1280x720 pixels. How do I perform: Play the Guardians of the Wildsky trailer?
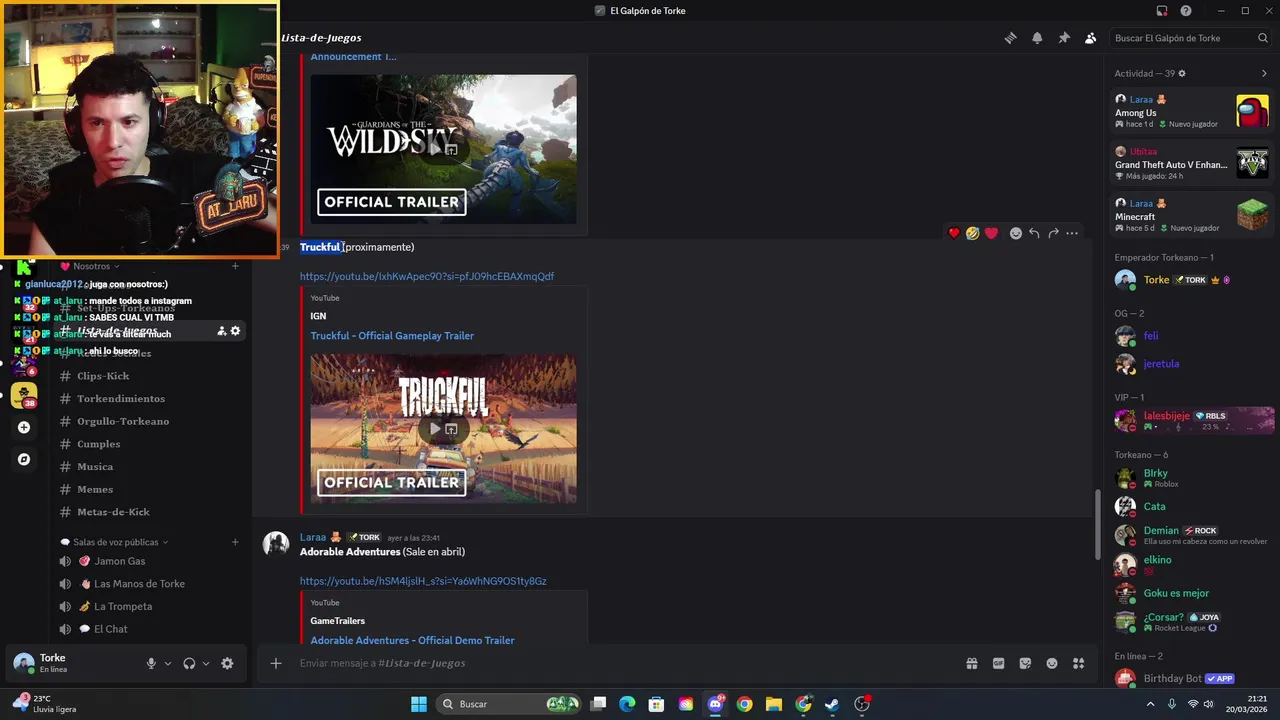pyautogui.click(x=435, y=149)
